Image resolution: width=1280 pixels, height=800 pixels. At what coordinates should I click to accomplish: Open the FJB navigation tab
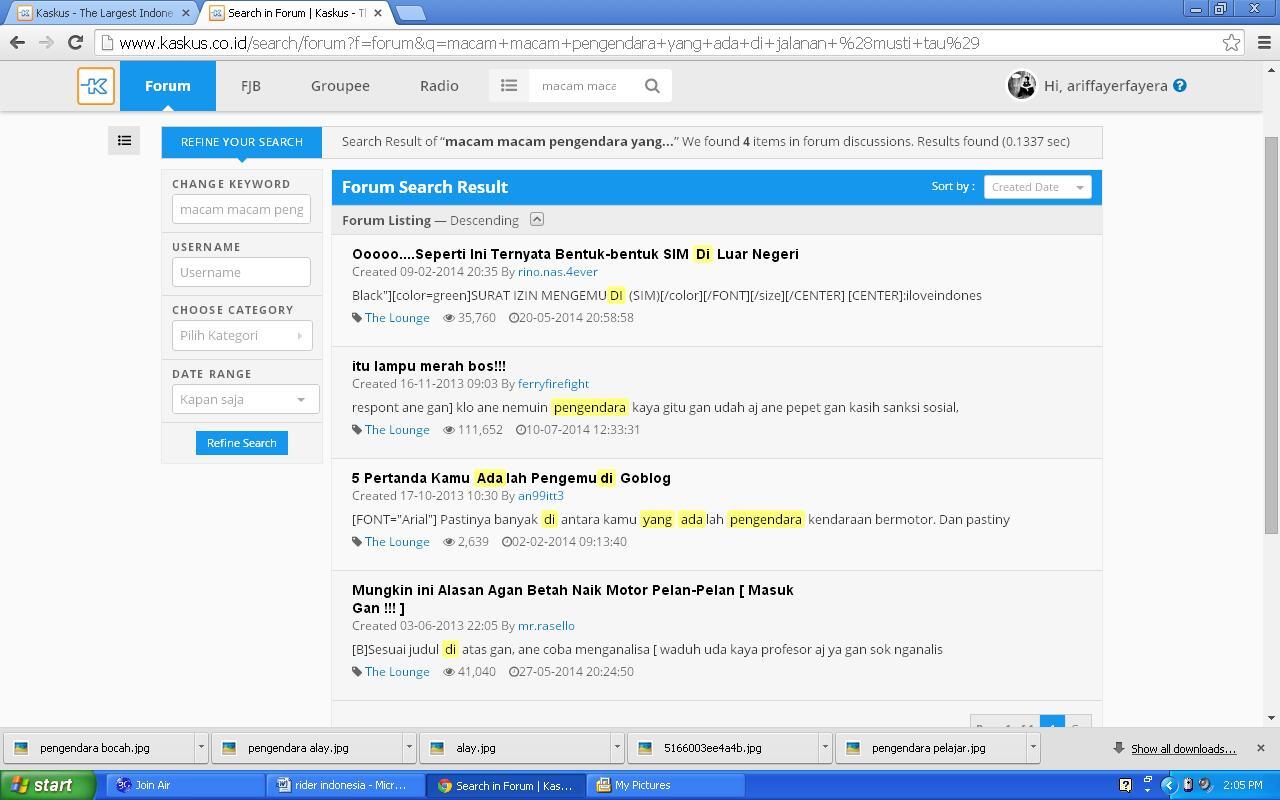[251, 86]
